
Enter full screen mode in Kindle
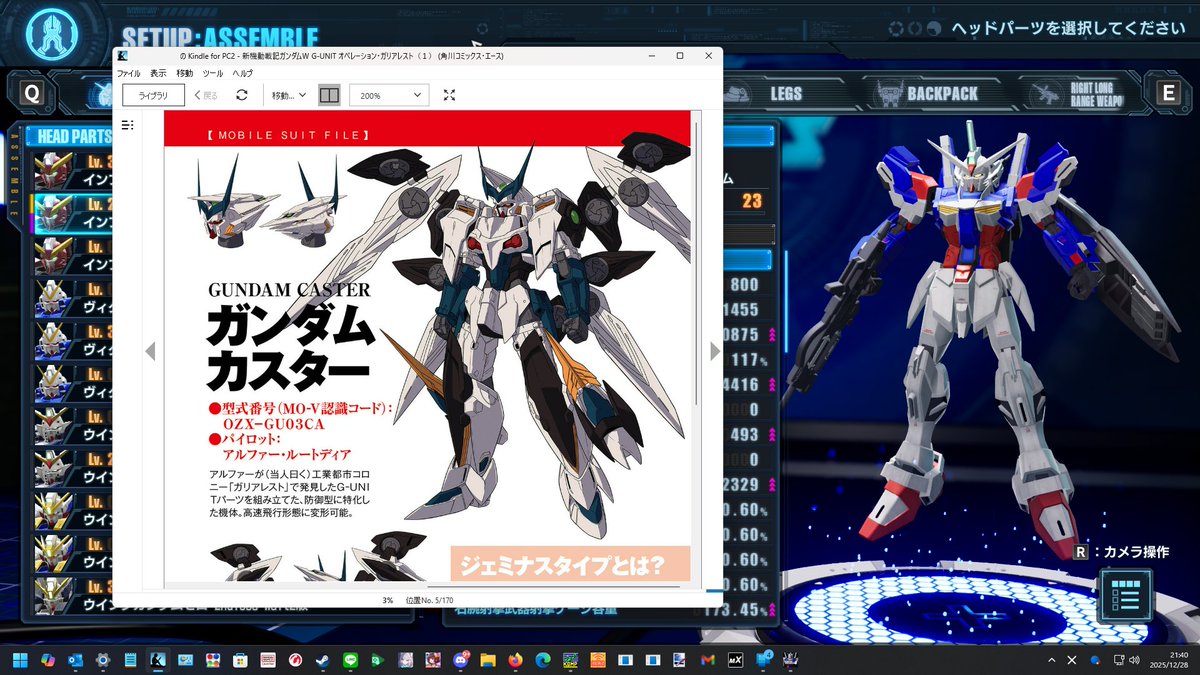(449, 95)
